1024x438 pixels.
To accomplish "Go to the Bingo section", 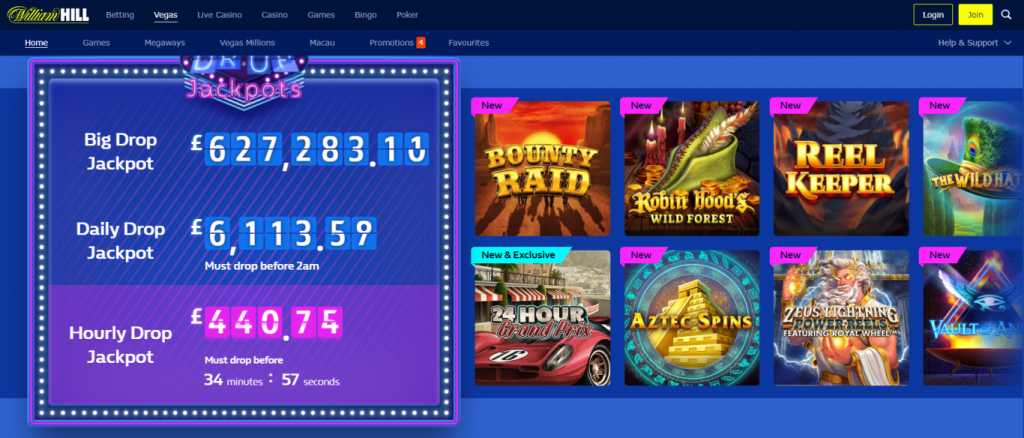I will [x=365, y=14].
